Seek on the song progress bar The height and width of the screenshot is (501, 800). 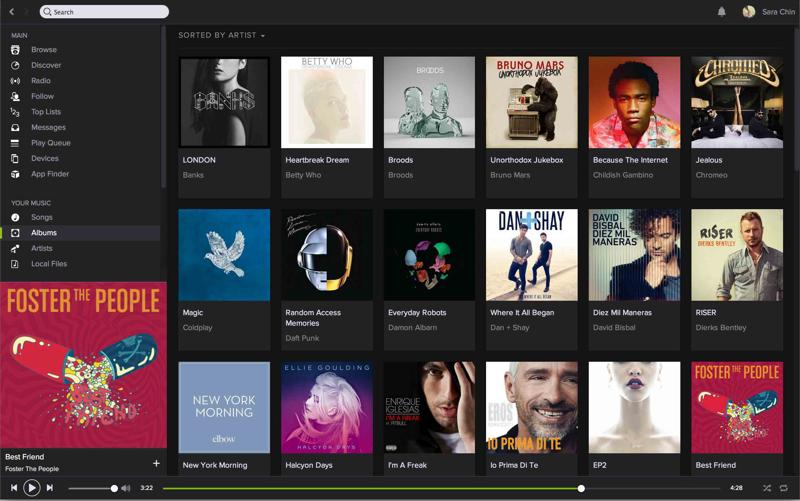click(x=441, y=488)
